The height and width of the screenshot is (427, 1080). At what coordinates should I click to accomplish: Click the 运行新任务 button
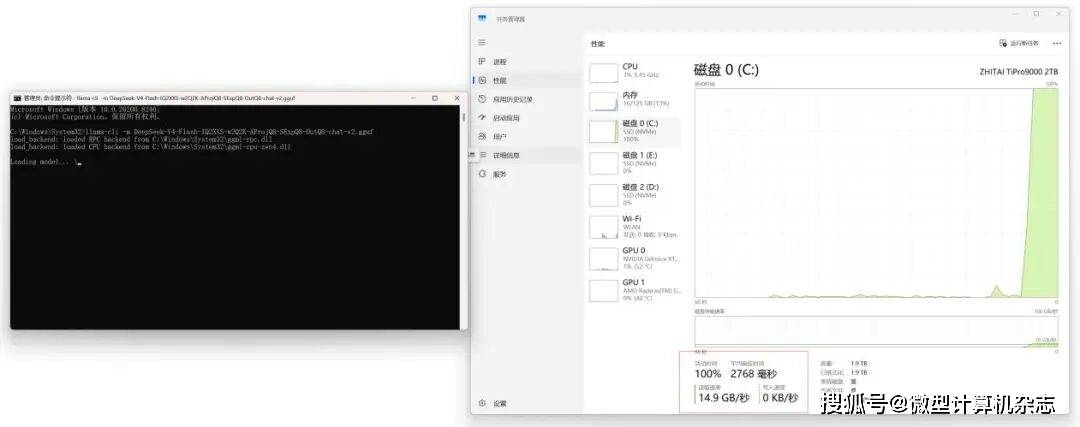pyautogui.click(x=1019, y=43)
